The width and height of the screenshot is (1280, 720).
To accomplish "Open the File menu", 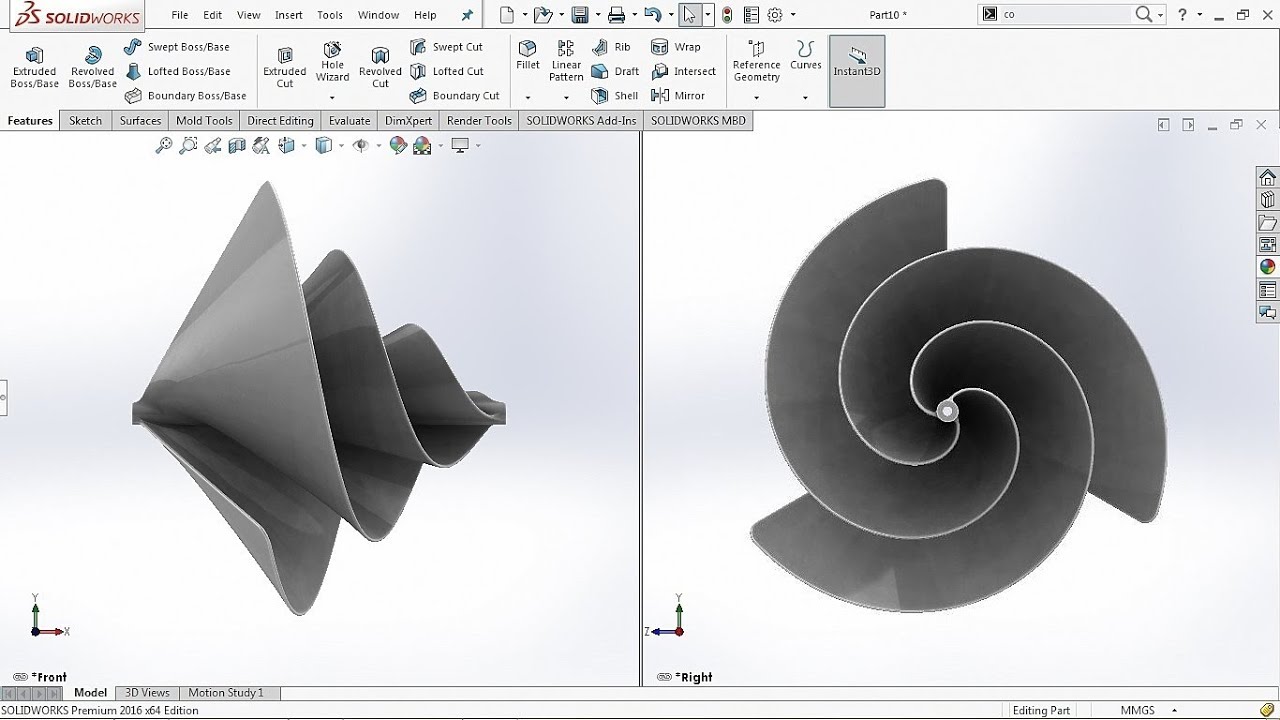I will point(180,15).
